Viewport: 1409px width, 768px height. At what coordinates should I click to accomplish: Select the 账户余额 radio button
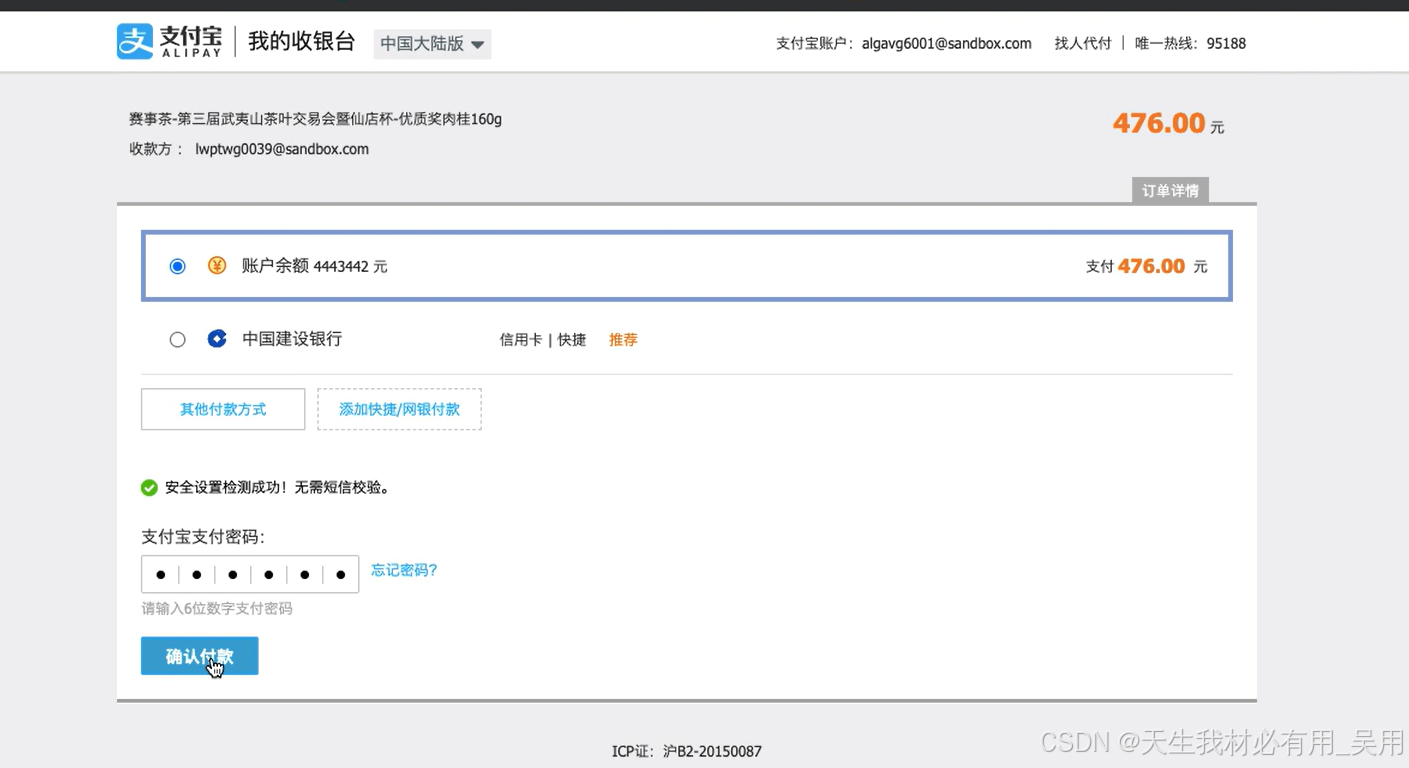click(177, 266)
